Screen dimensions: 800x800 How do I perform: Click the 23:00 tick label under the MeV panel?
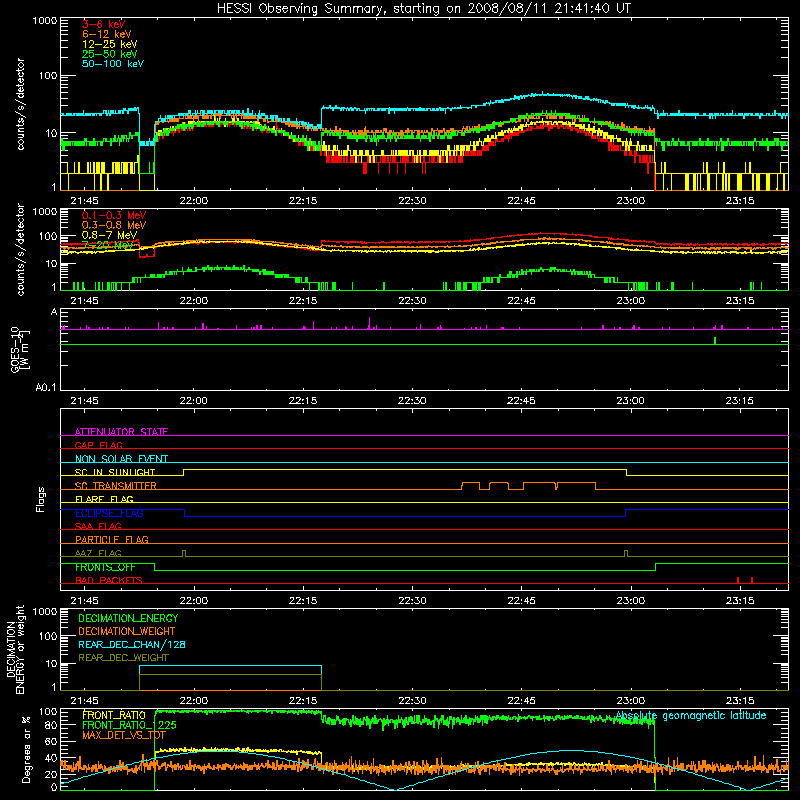coord(631,301)
